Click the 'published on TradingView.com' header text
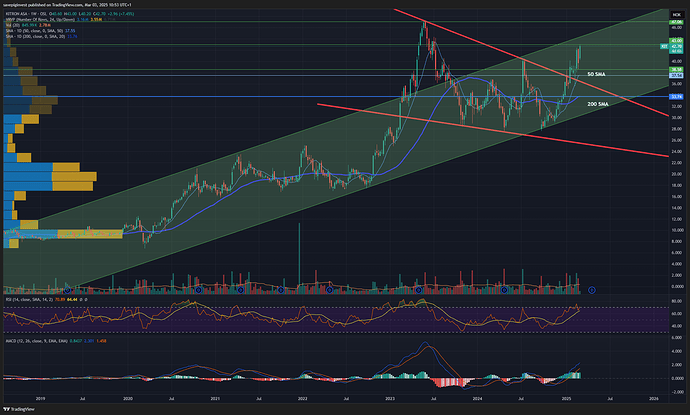The image size is (690, 415). (60, 4)
